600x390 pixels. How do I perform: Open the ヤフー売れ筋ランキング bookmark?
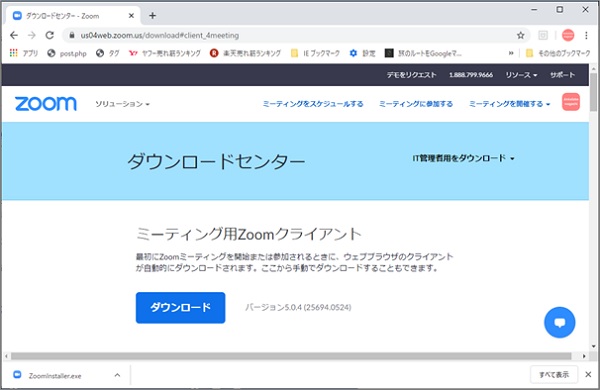click(x=165, y=53)
